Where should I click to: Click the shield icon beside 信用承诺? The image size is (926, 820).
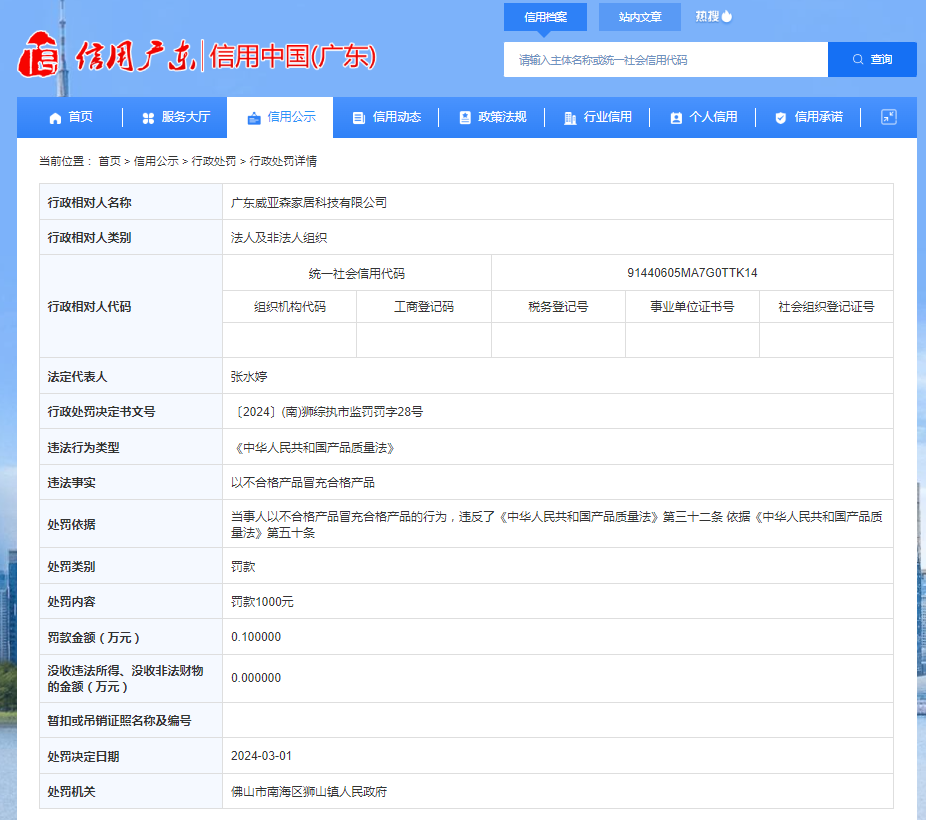pyautogui.click(x=781, y=118)
